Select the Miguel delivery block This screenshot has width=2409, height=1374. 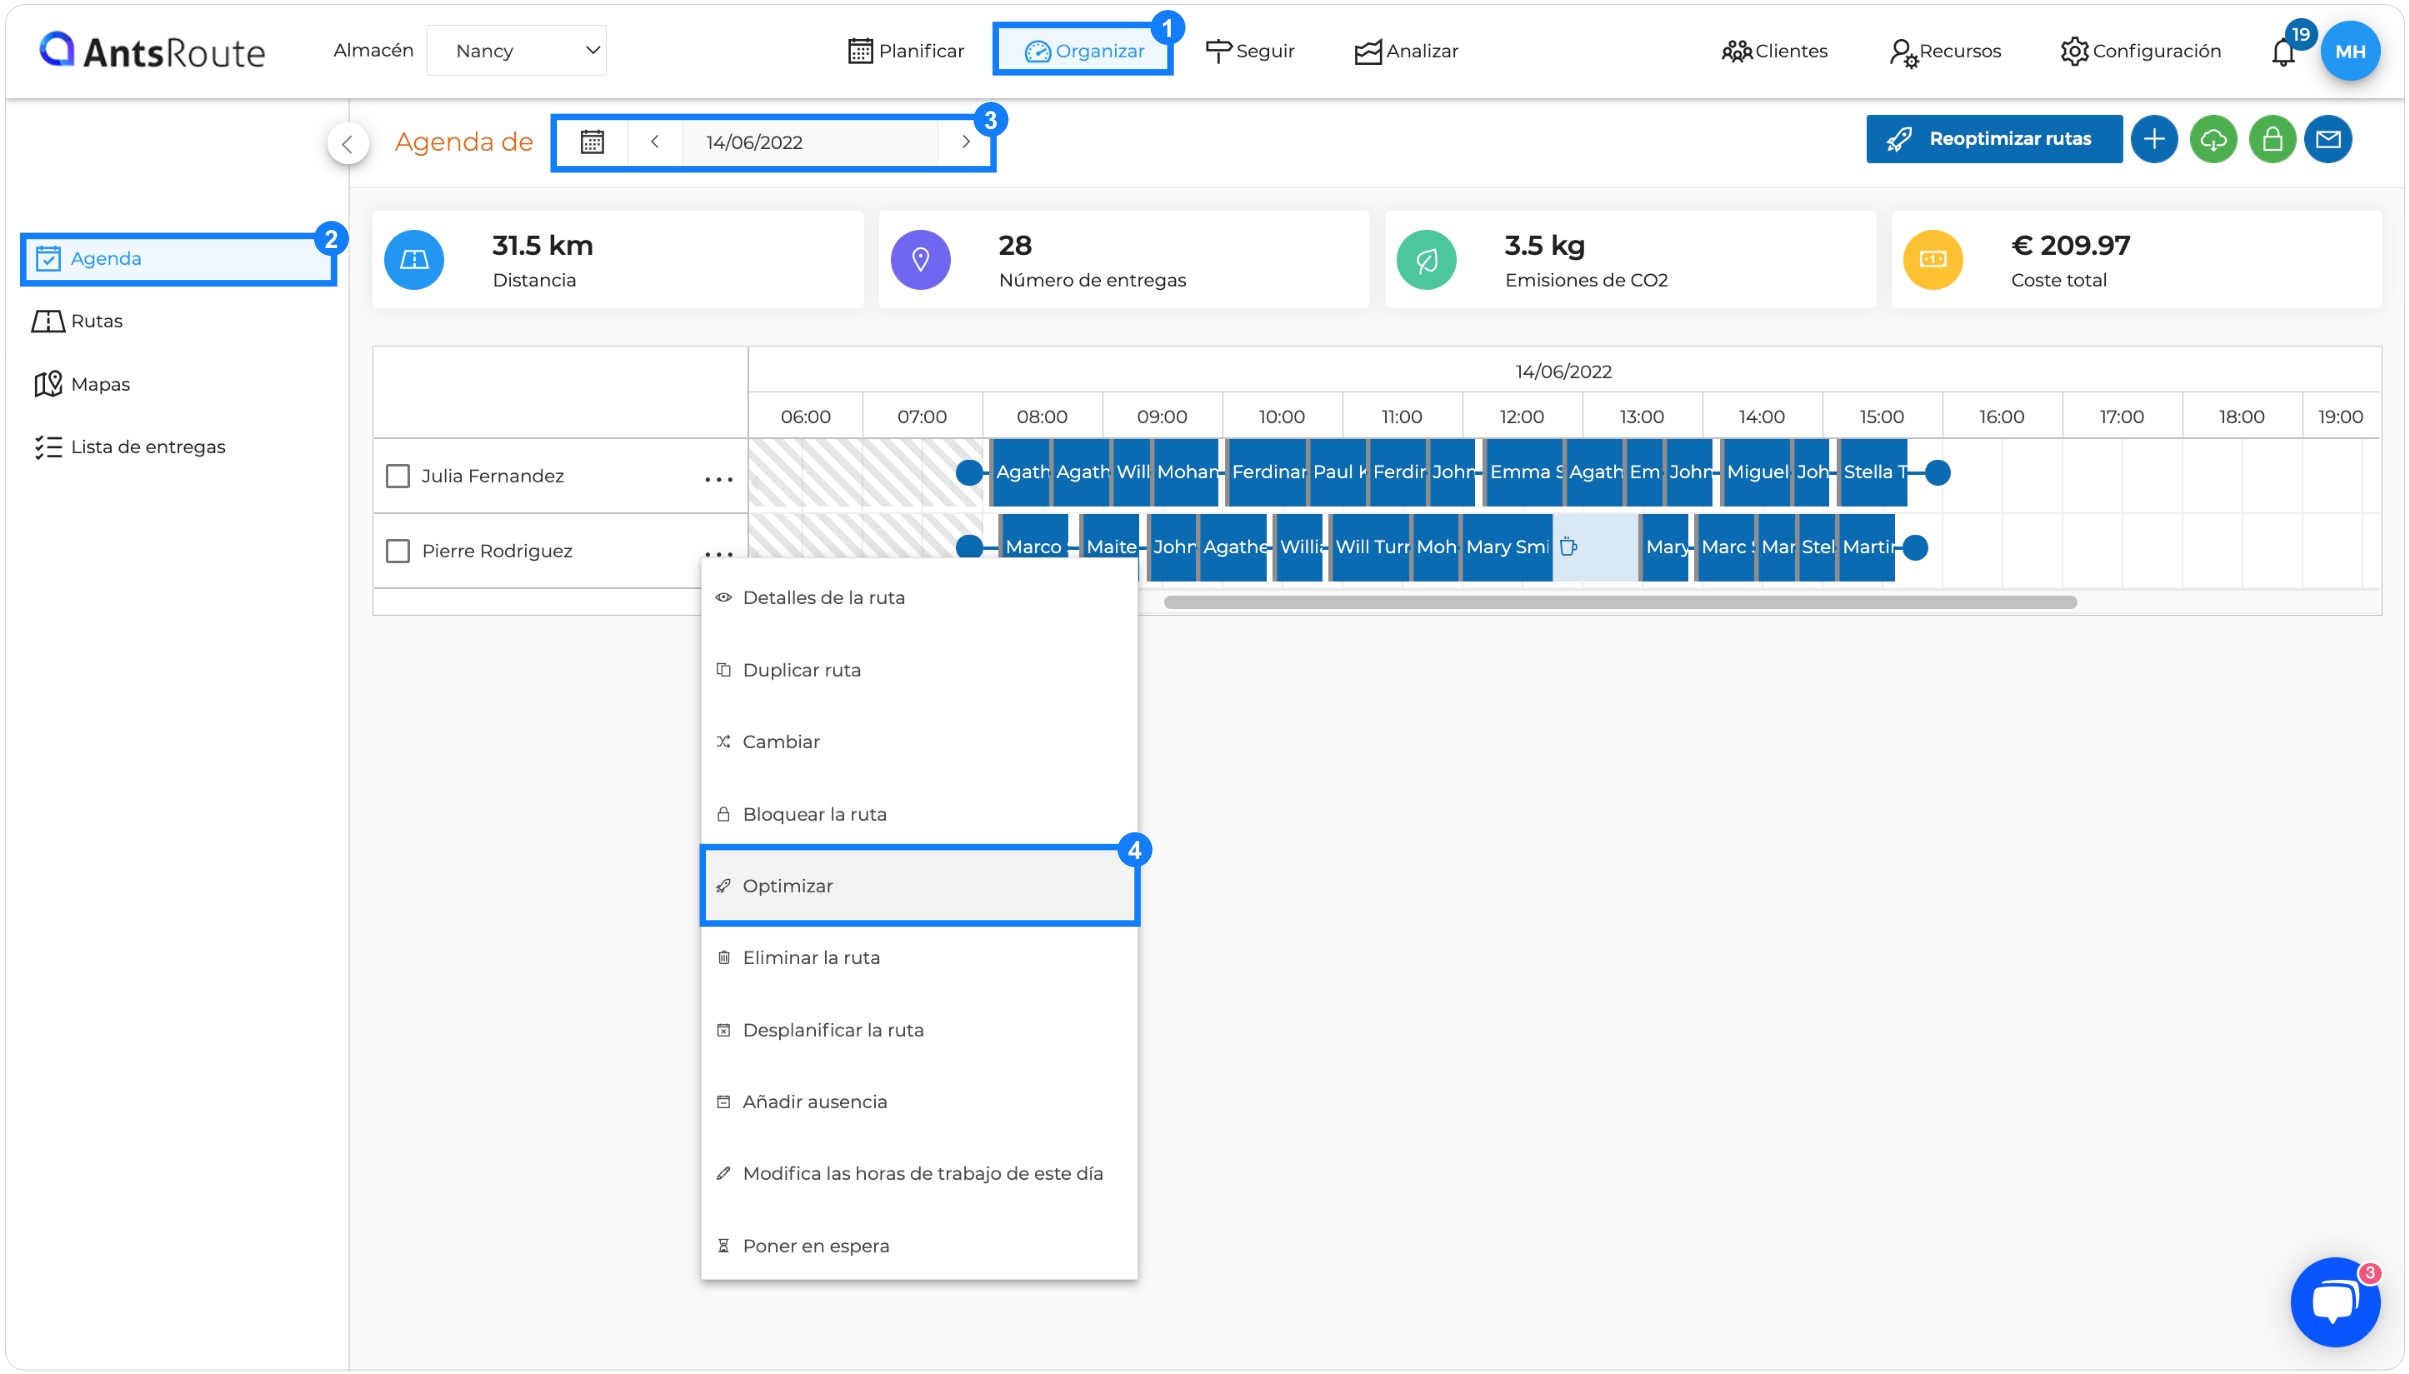point(1757,472)
